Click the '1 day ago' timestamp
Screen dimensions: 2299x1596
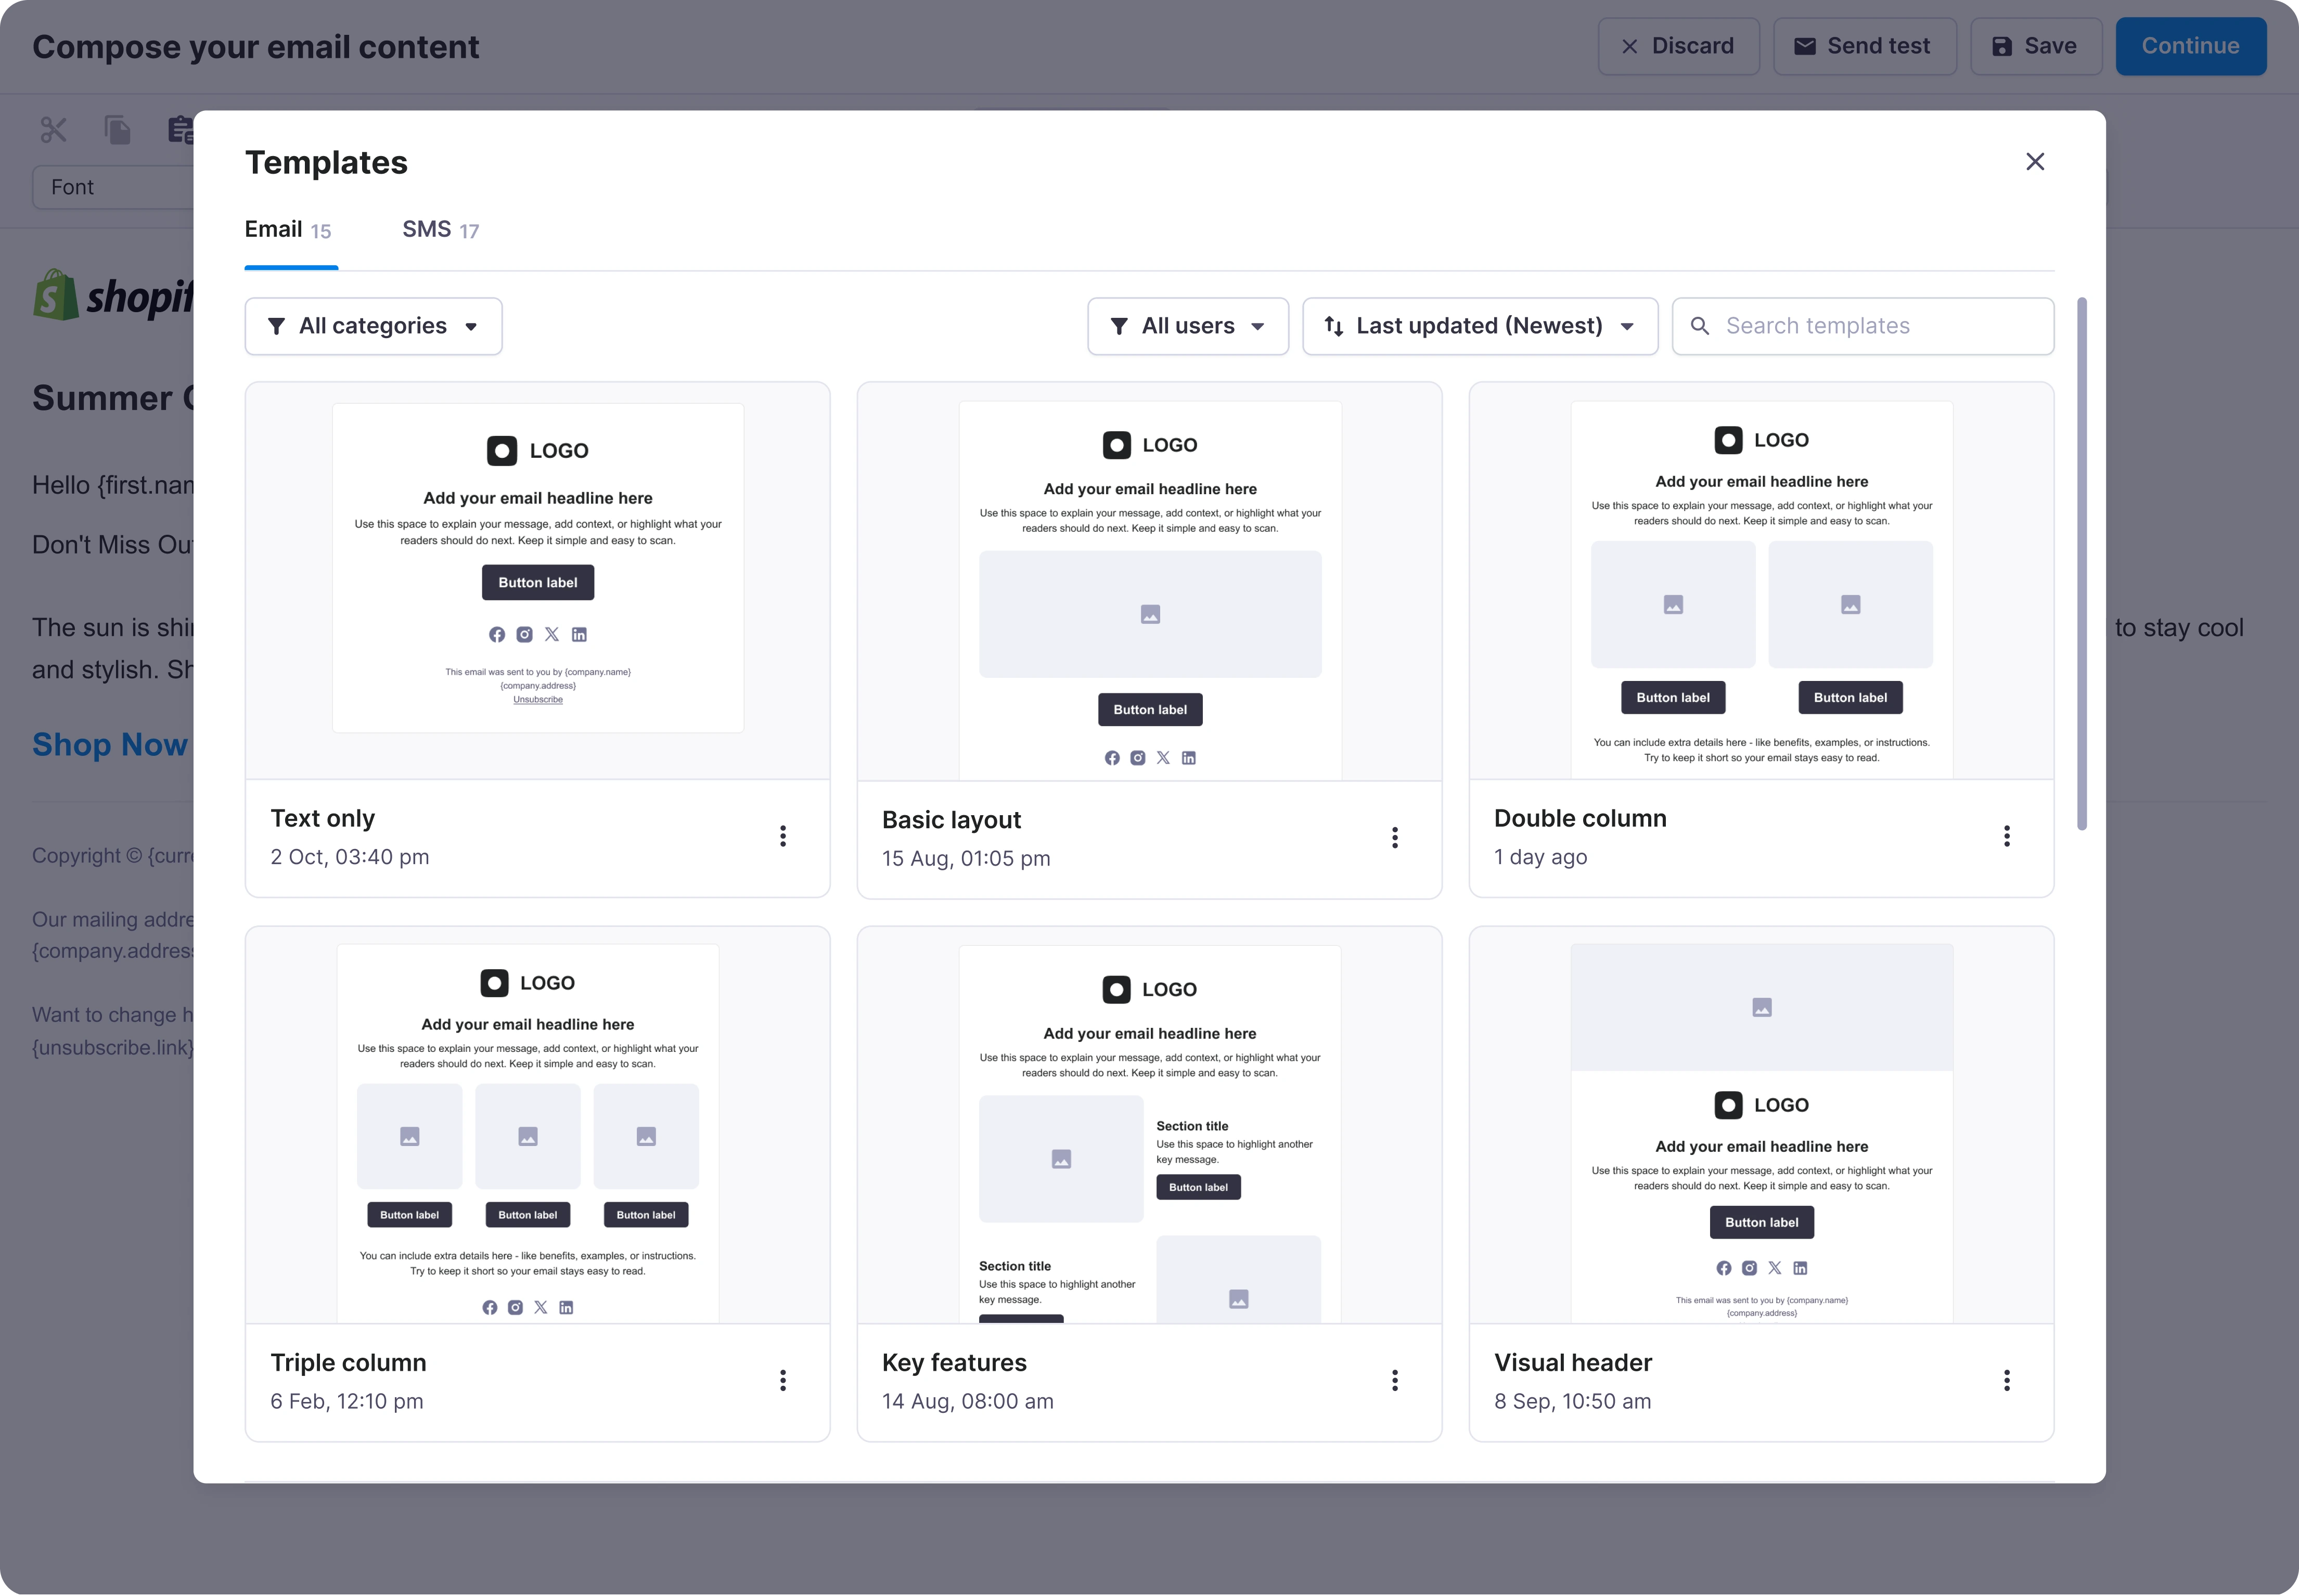click(1541, 857)
